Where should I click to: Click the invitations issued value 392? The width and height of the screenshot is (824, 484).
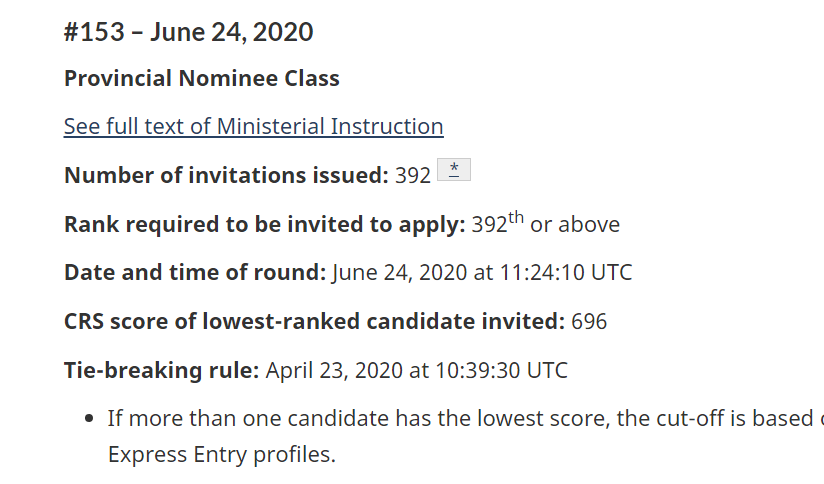pos(413,175)
